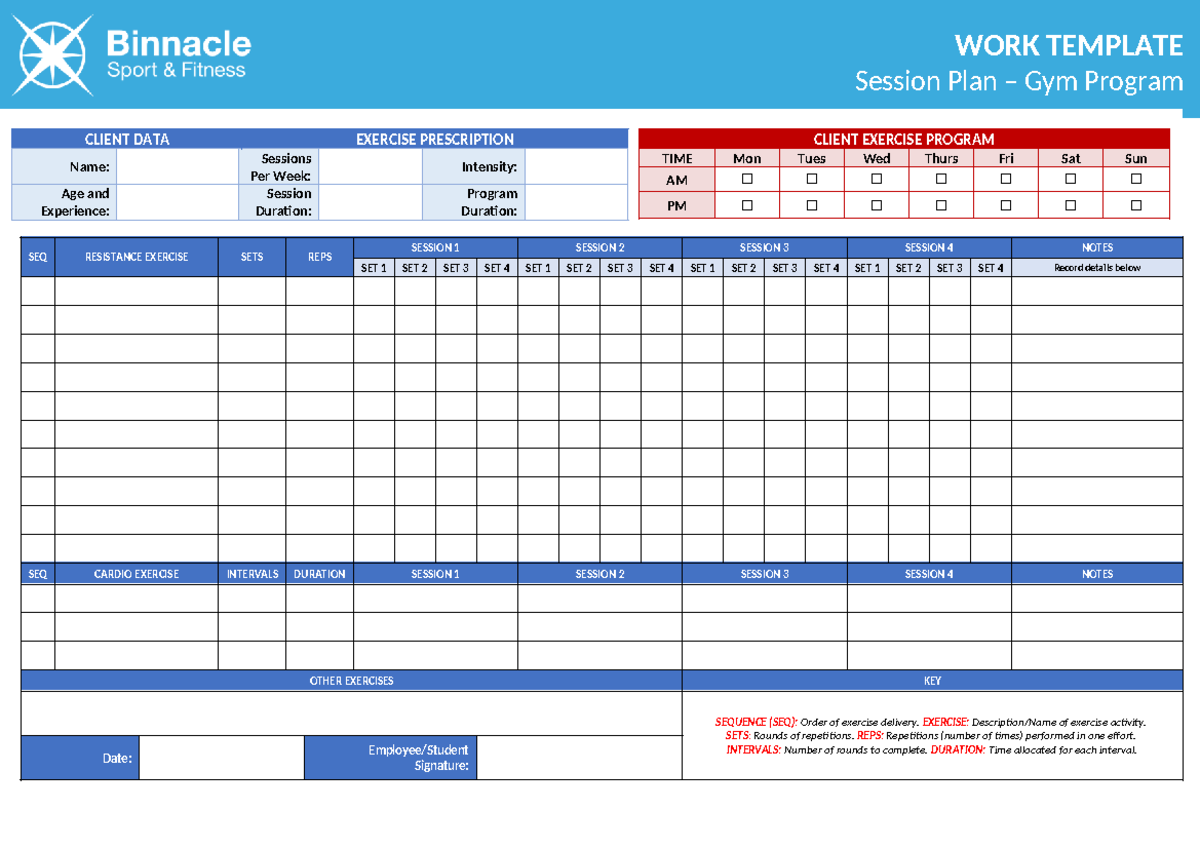The width and height of the screenshot is (1200, 849).
Task: Click first resistance exercise name cell
Action: click(x=136, y=291)
